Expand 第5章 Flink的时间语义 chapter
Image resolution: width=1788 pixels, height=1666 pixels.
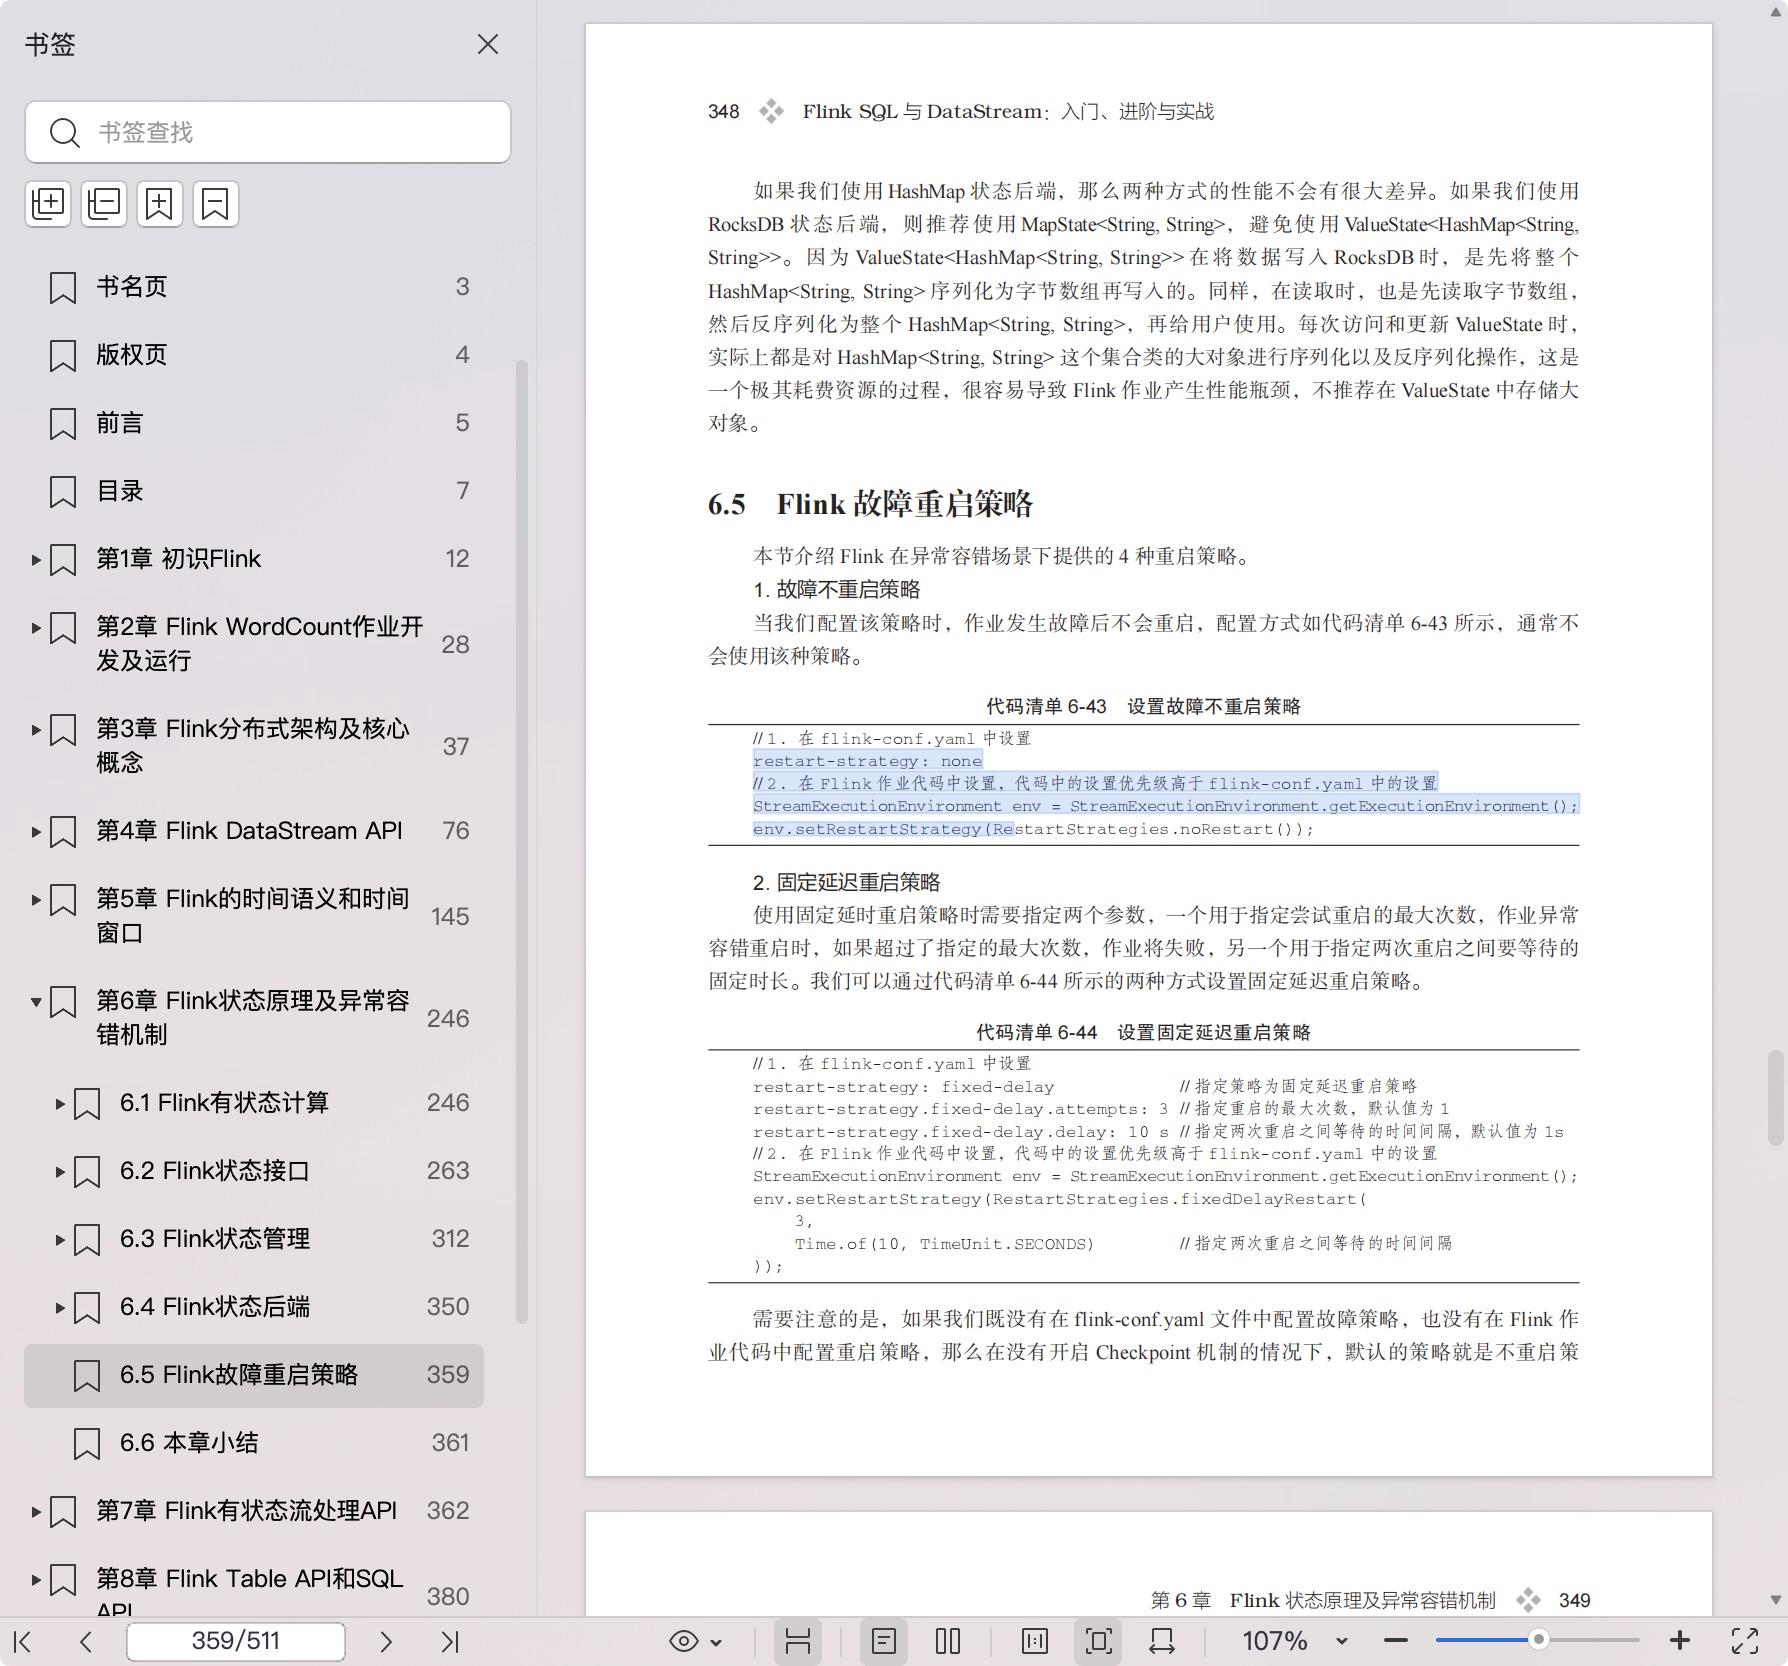(36, 900)
